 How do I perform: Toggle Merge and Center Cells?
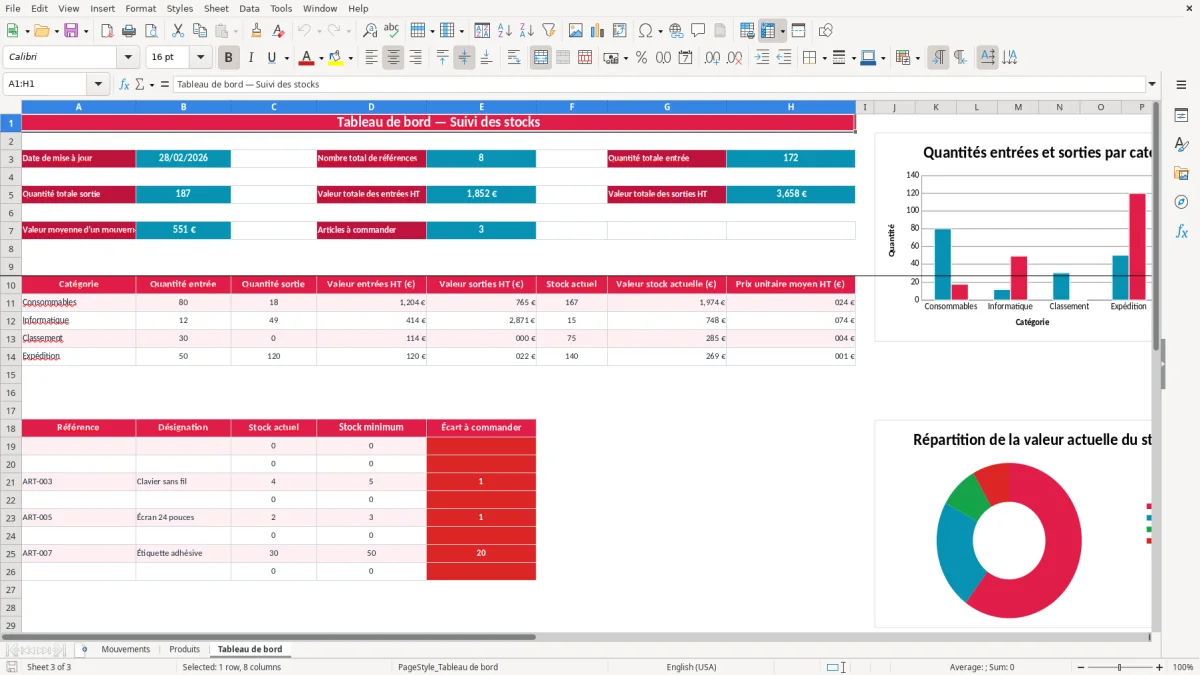[x=541, y=58]
